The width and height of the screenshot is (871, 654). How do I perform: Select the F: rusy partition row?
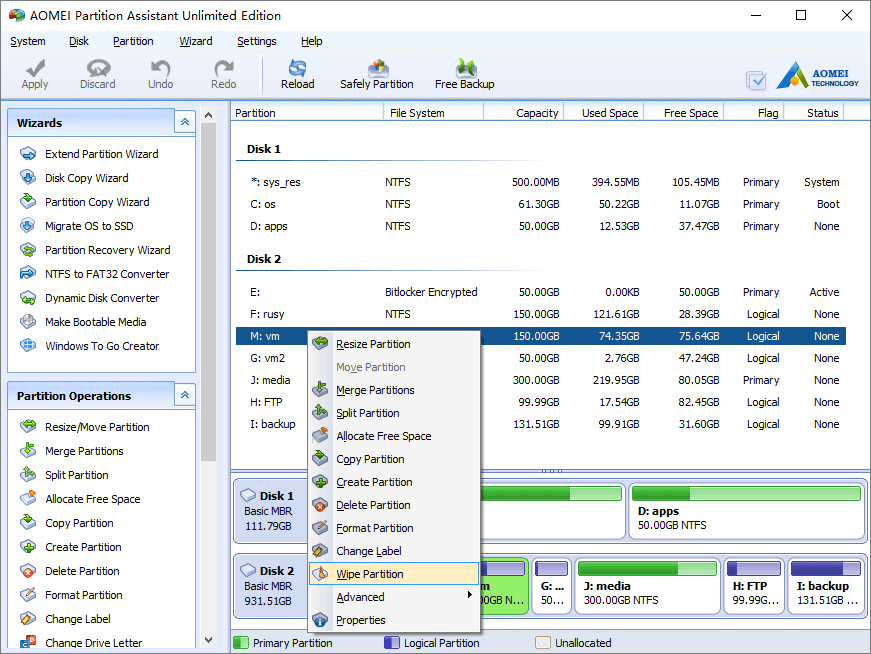coord(540,314)
